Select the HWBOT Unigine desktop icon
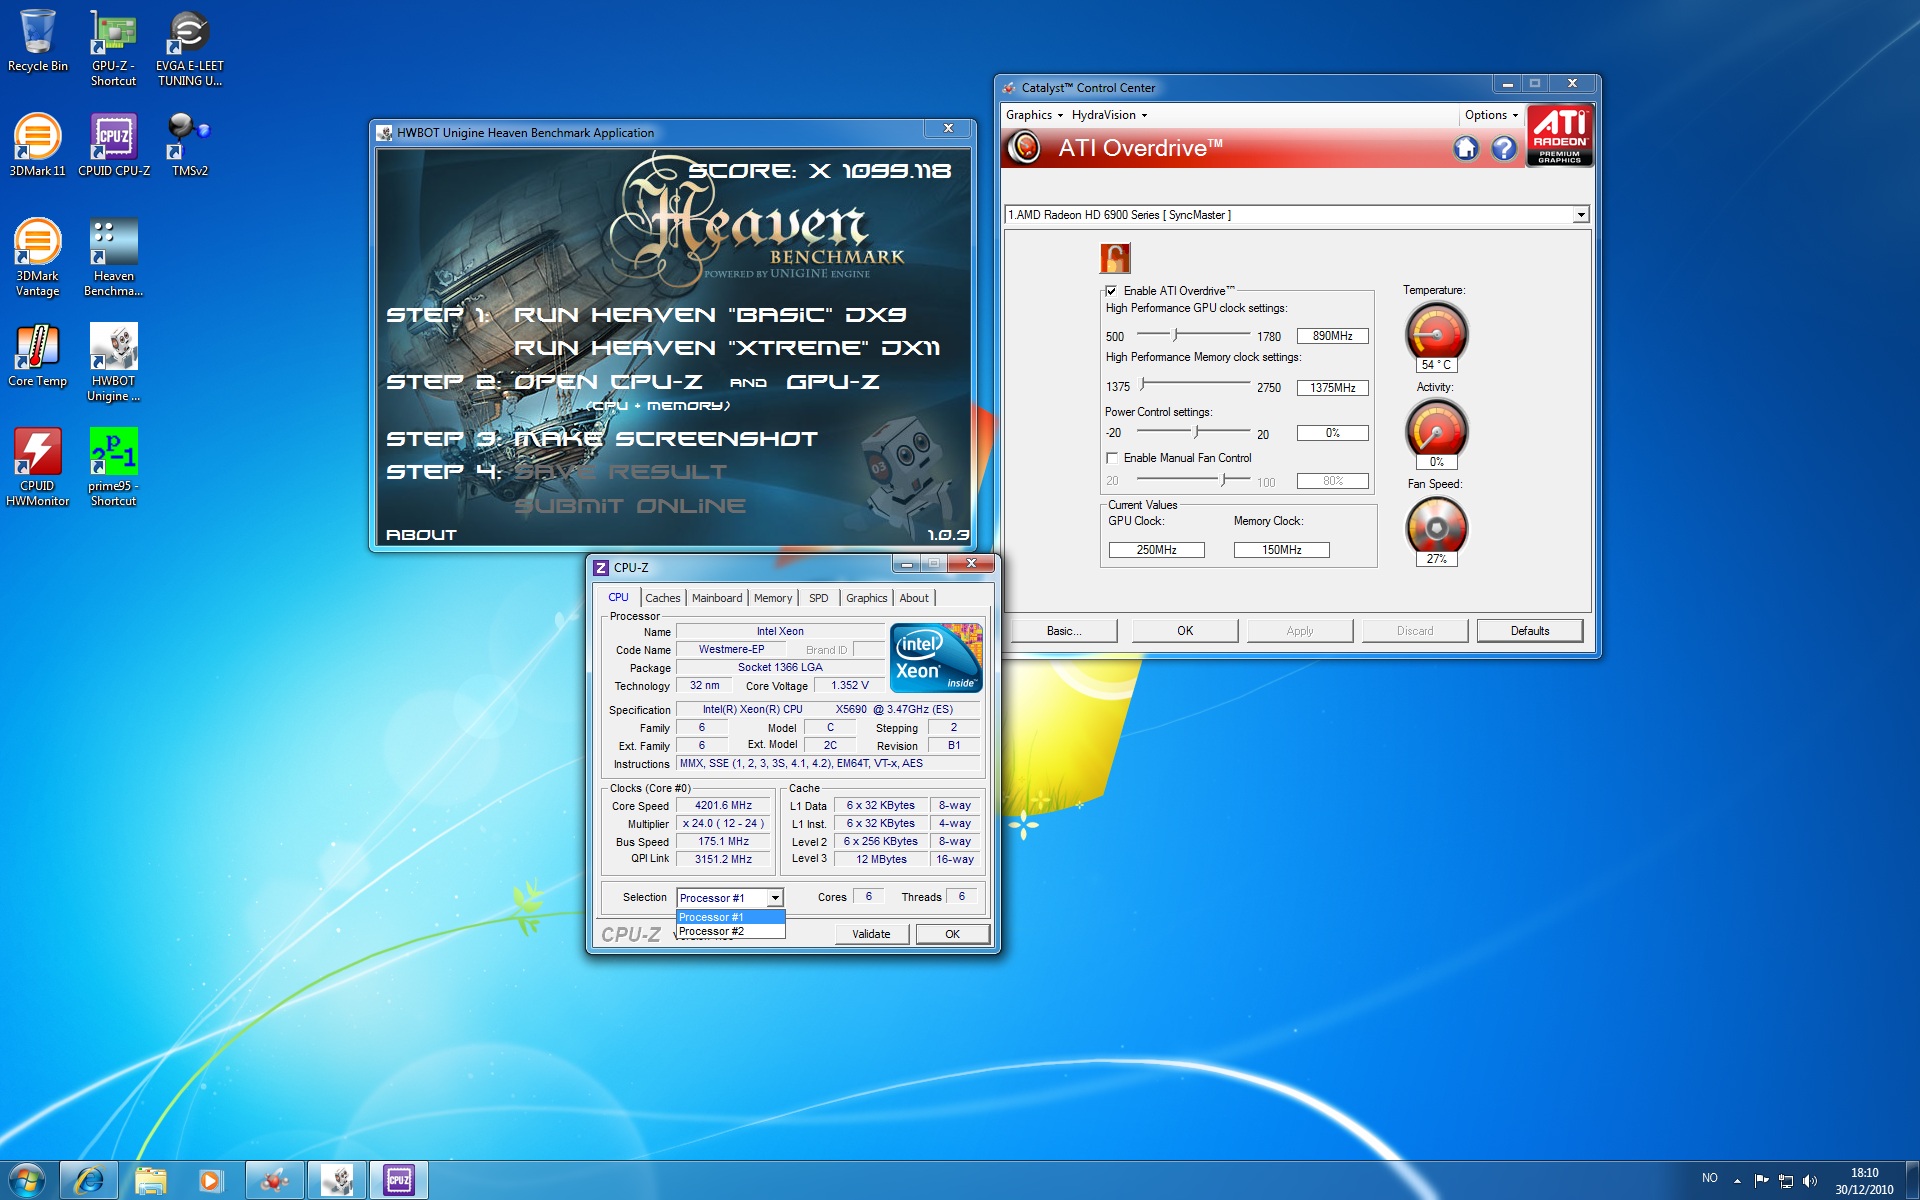The width and height of the screenshot is (1920, 1200). (x=113, y=362)
